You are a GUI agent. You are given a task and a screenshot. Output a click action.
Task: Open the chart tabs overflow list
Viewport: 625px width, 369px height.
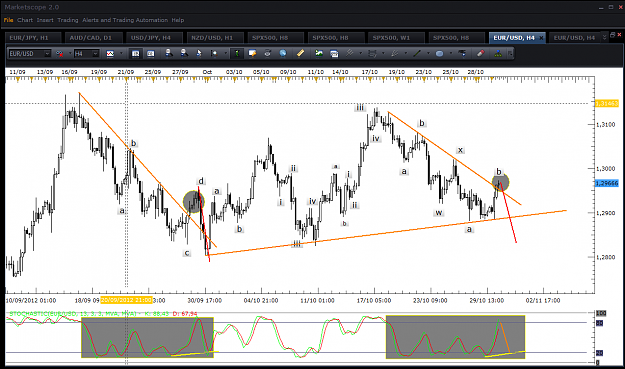(604, 37)
